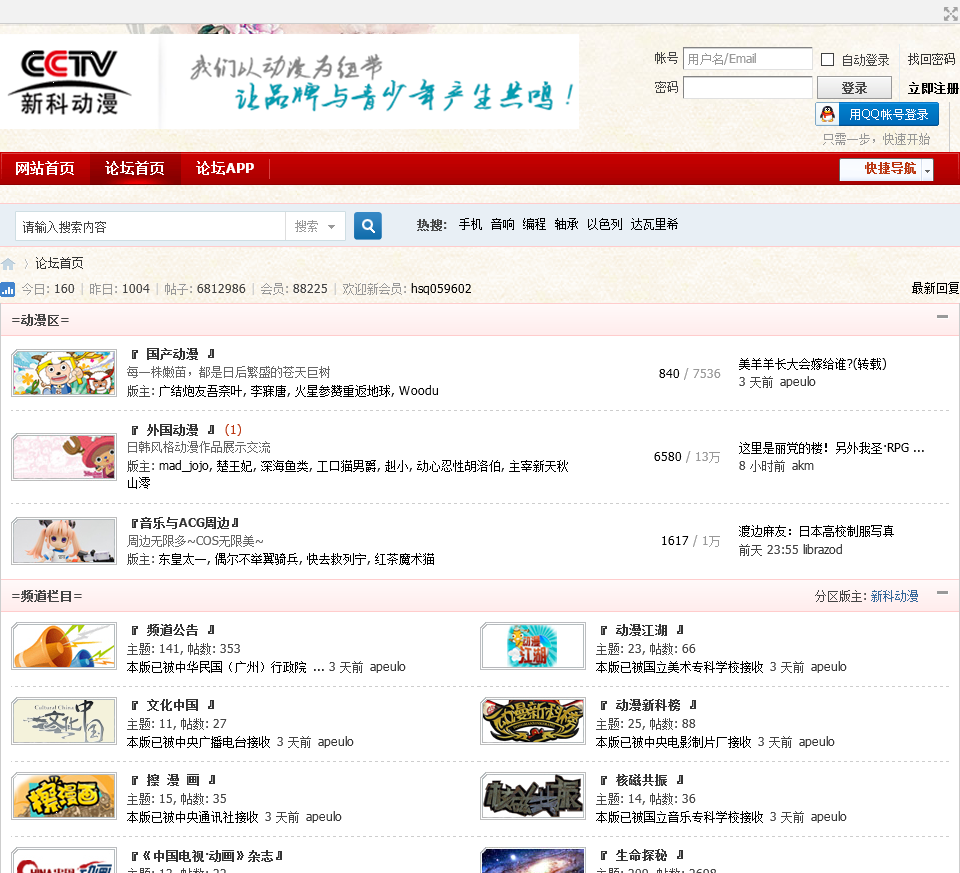This screenshot has height=873, width=960.
Task: Click hot search term 音响
Action: click(503, 225)
